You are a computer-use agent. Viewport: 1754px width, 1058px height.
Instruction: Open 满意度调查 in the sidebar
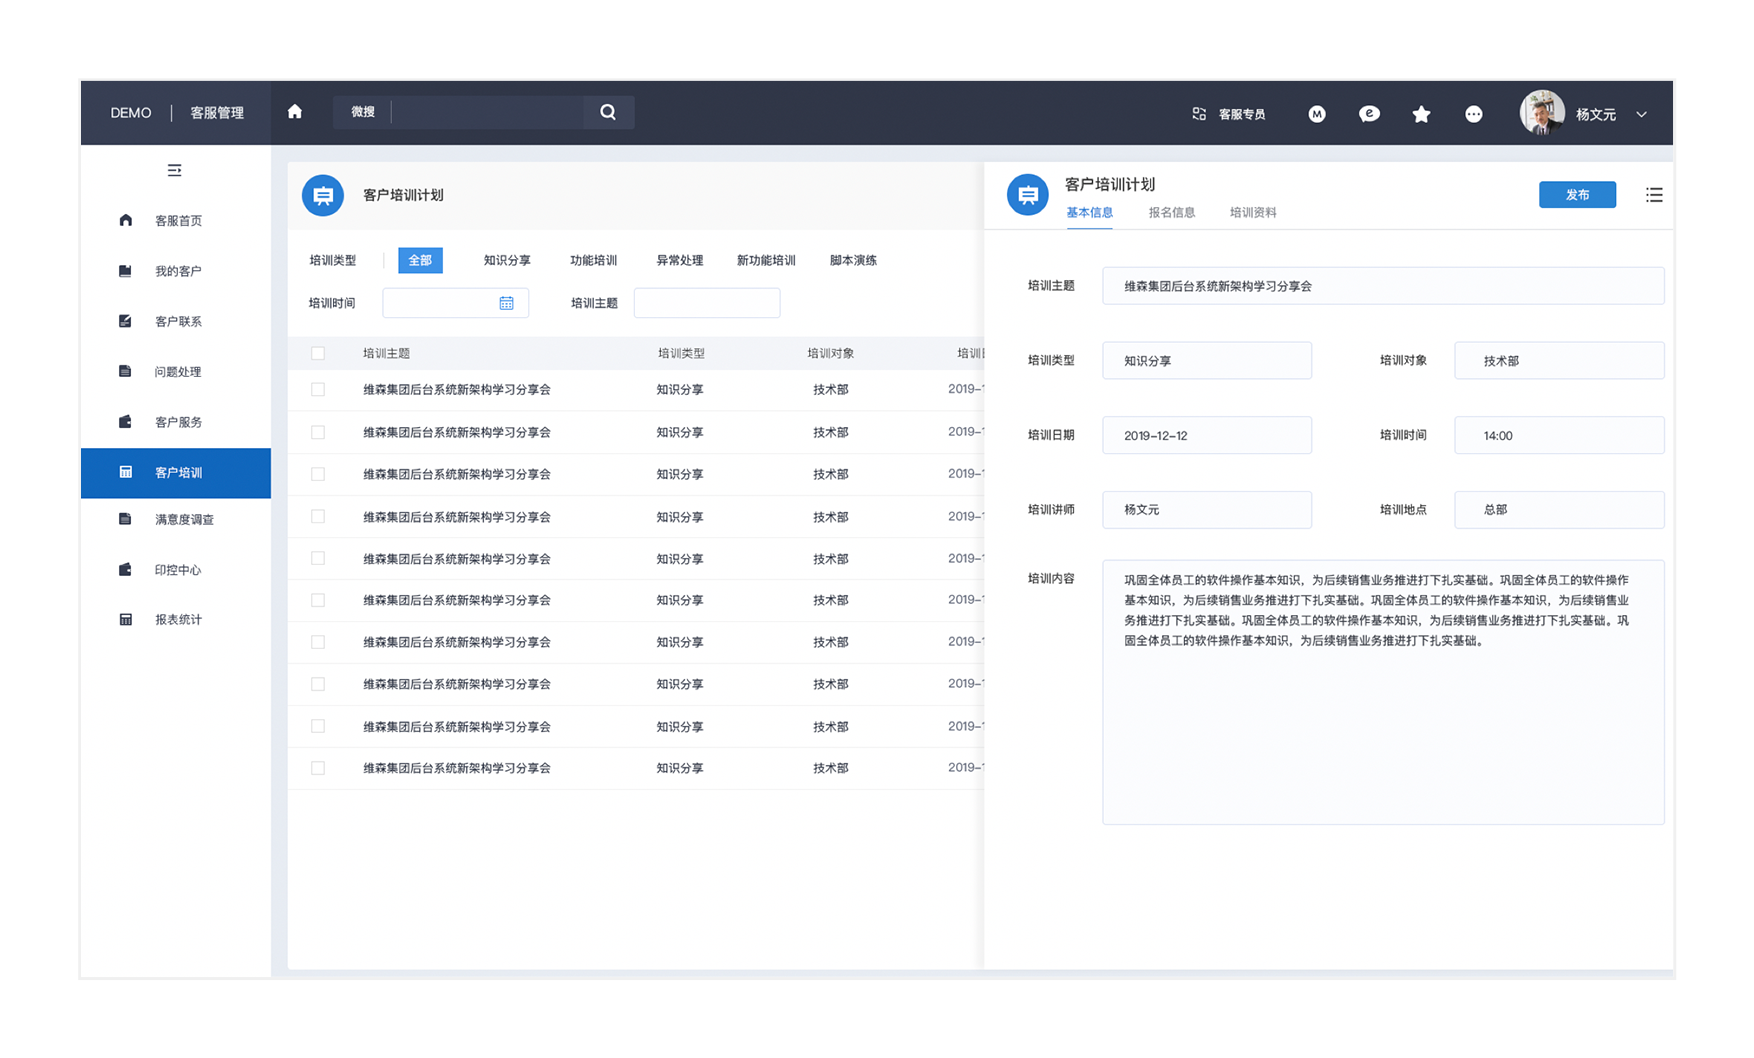184,520
